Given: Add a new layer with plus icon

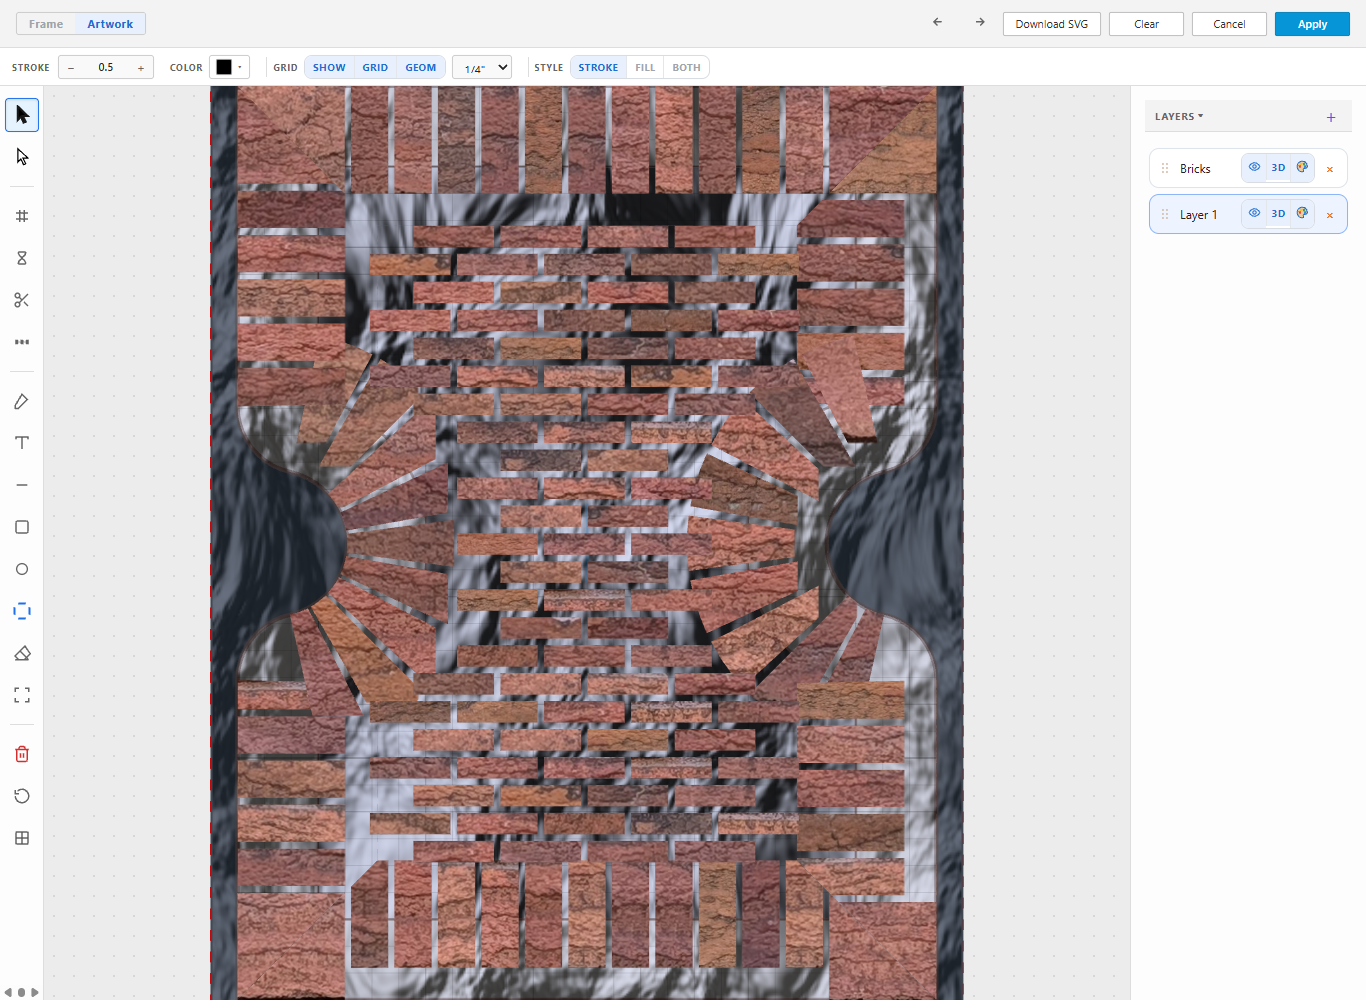Looking at the screenshot, I should [x=1331, y=117].
